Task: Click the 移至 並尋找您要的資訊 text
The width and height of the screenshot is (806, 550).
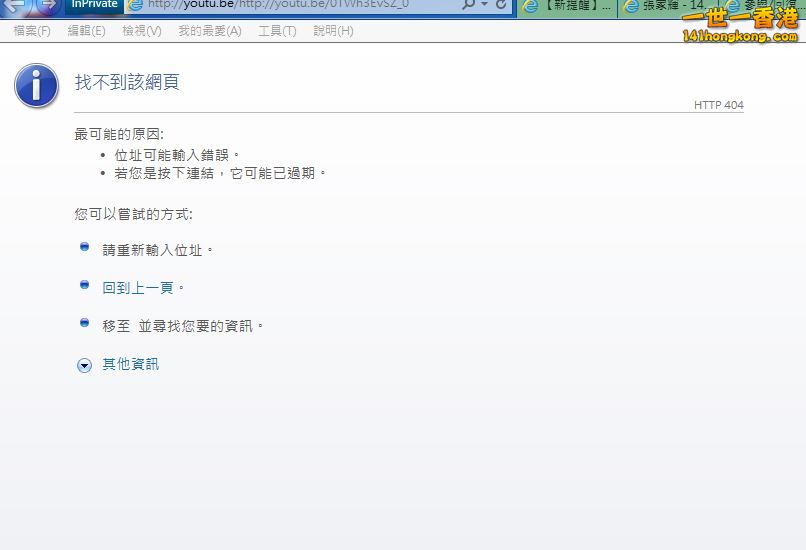Action: (182, 326)
